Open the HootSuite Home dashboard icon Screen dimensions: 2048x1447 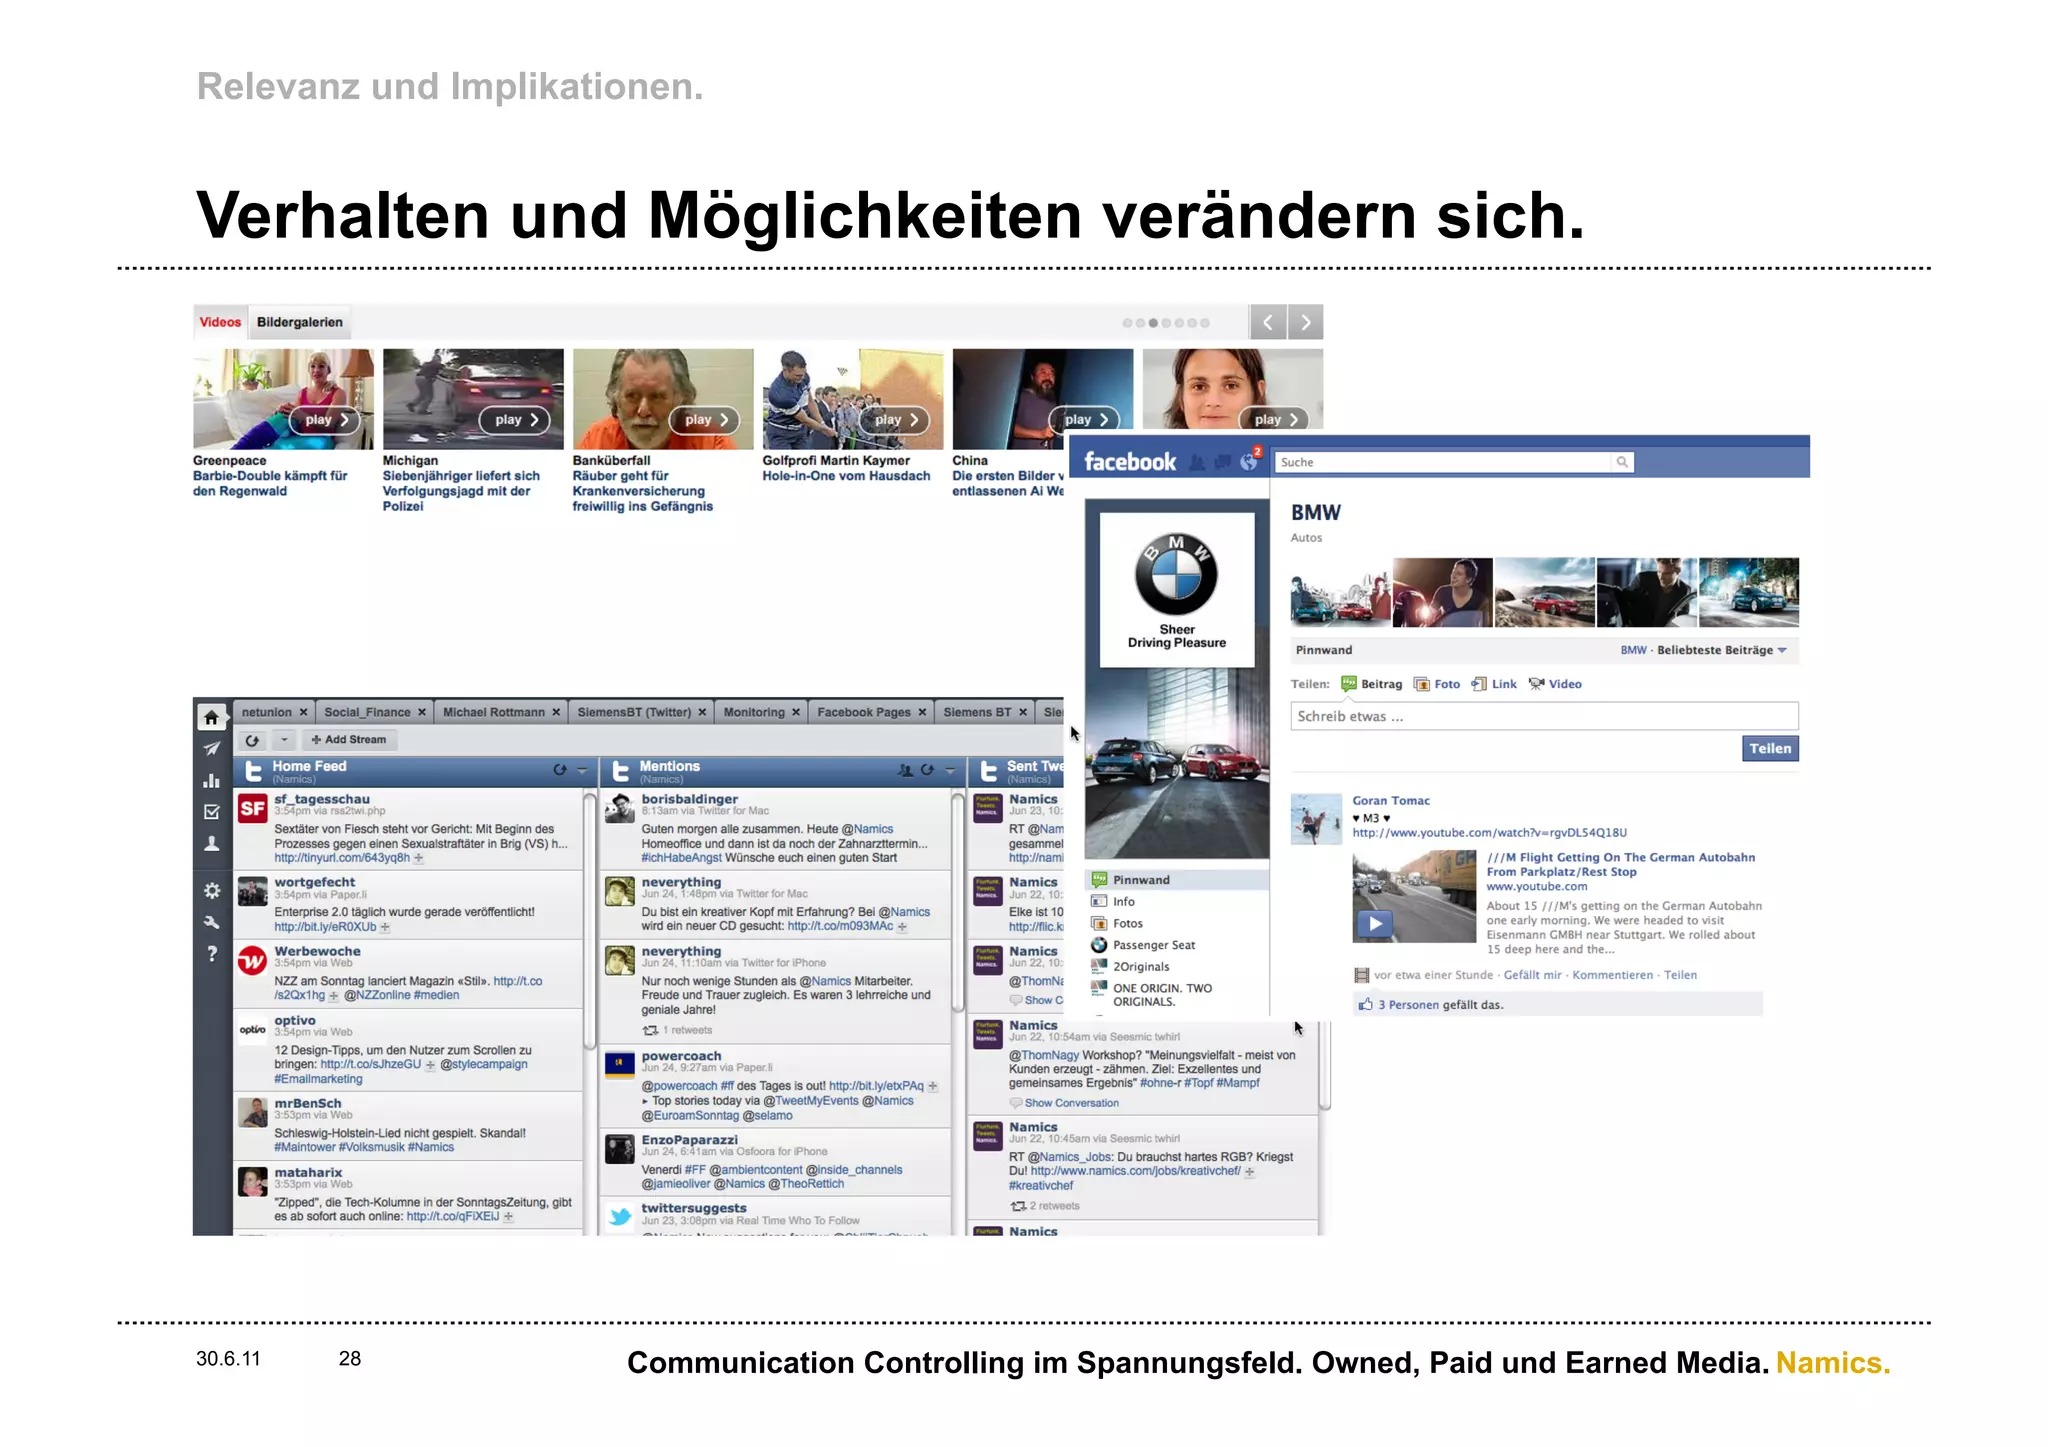click(x=211, y=717)
